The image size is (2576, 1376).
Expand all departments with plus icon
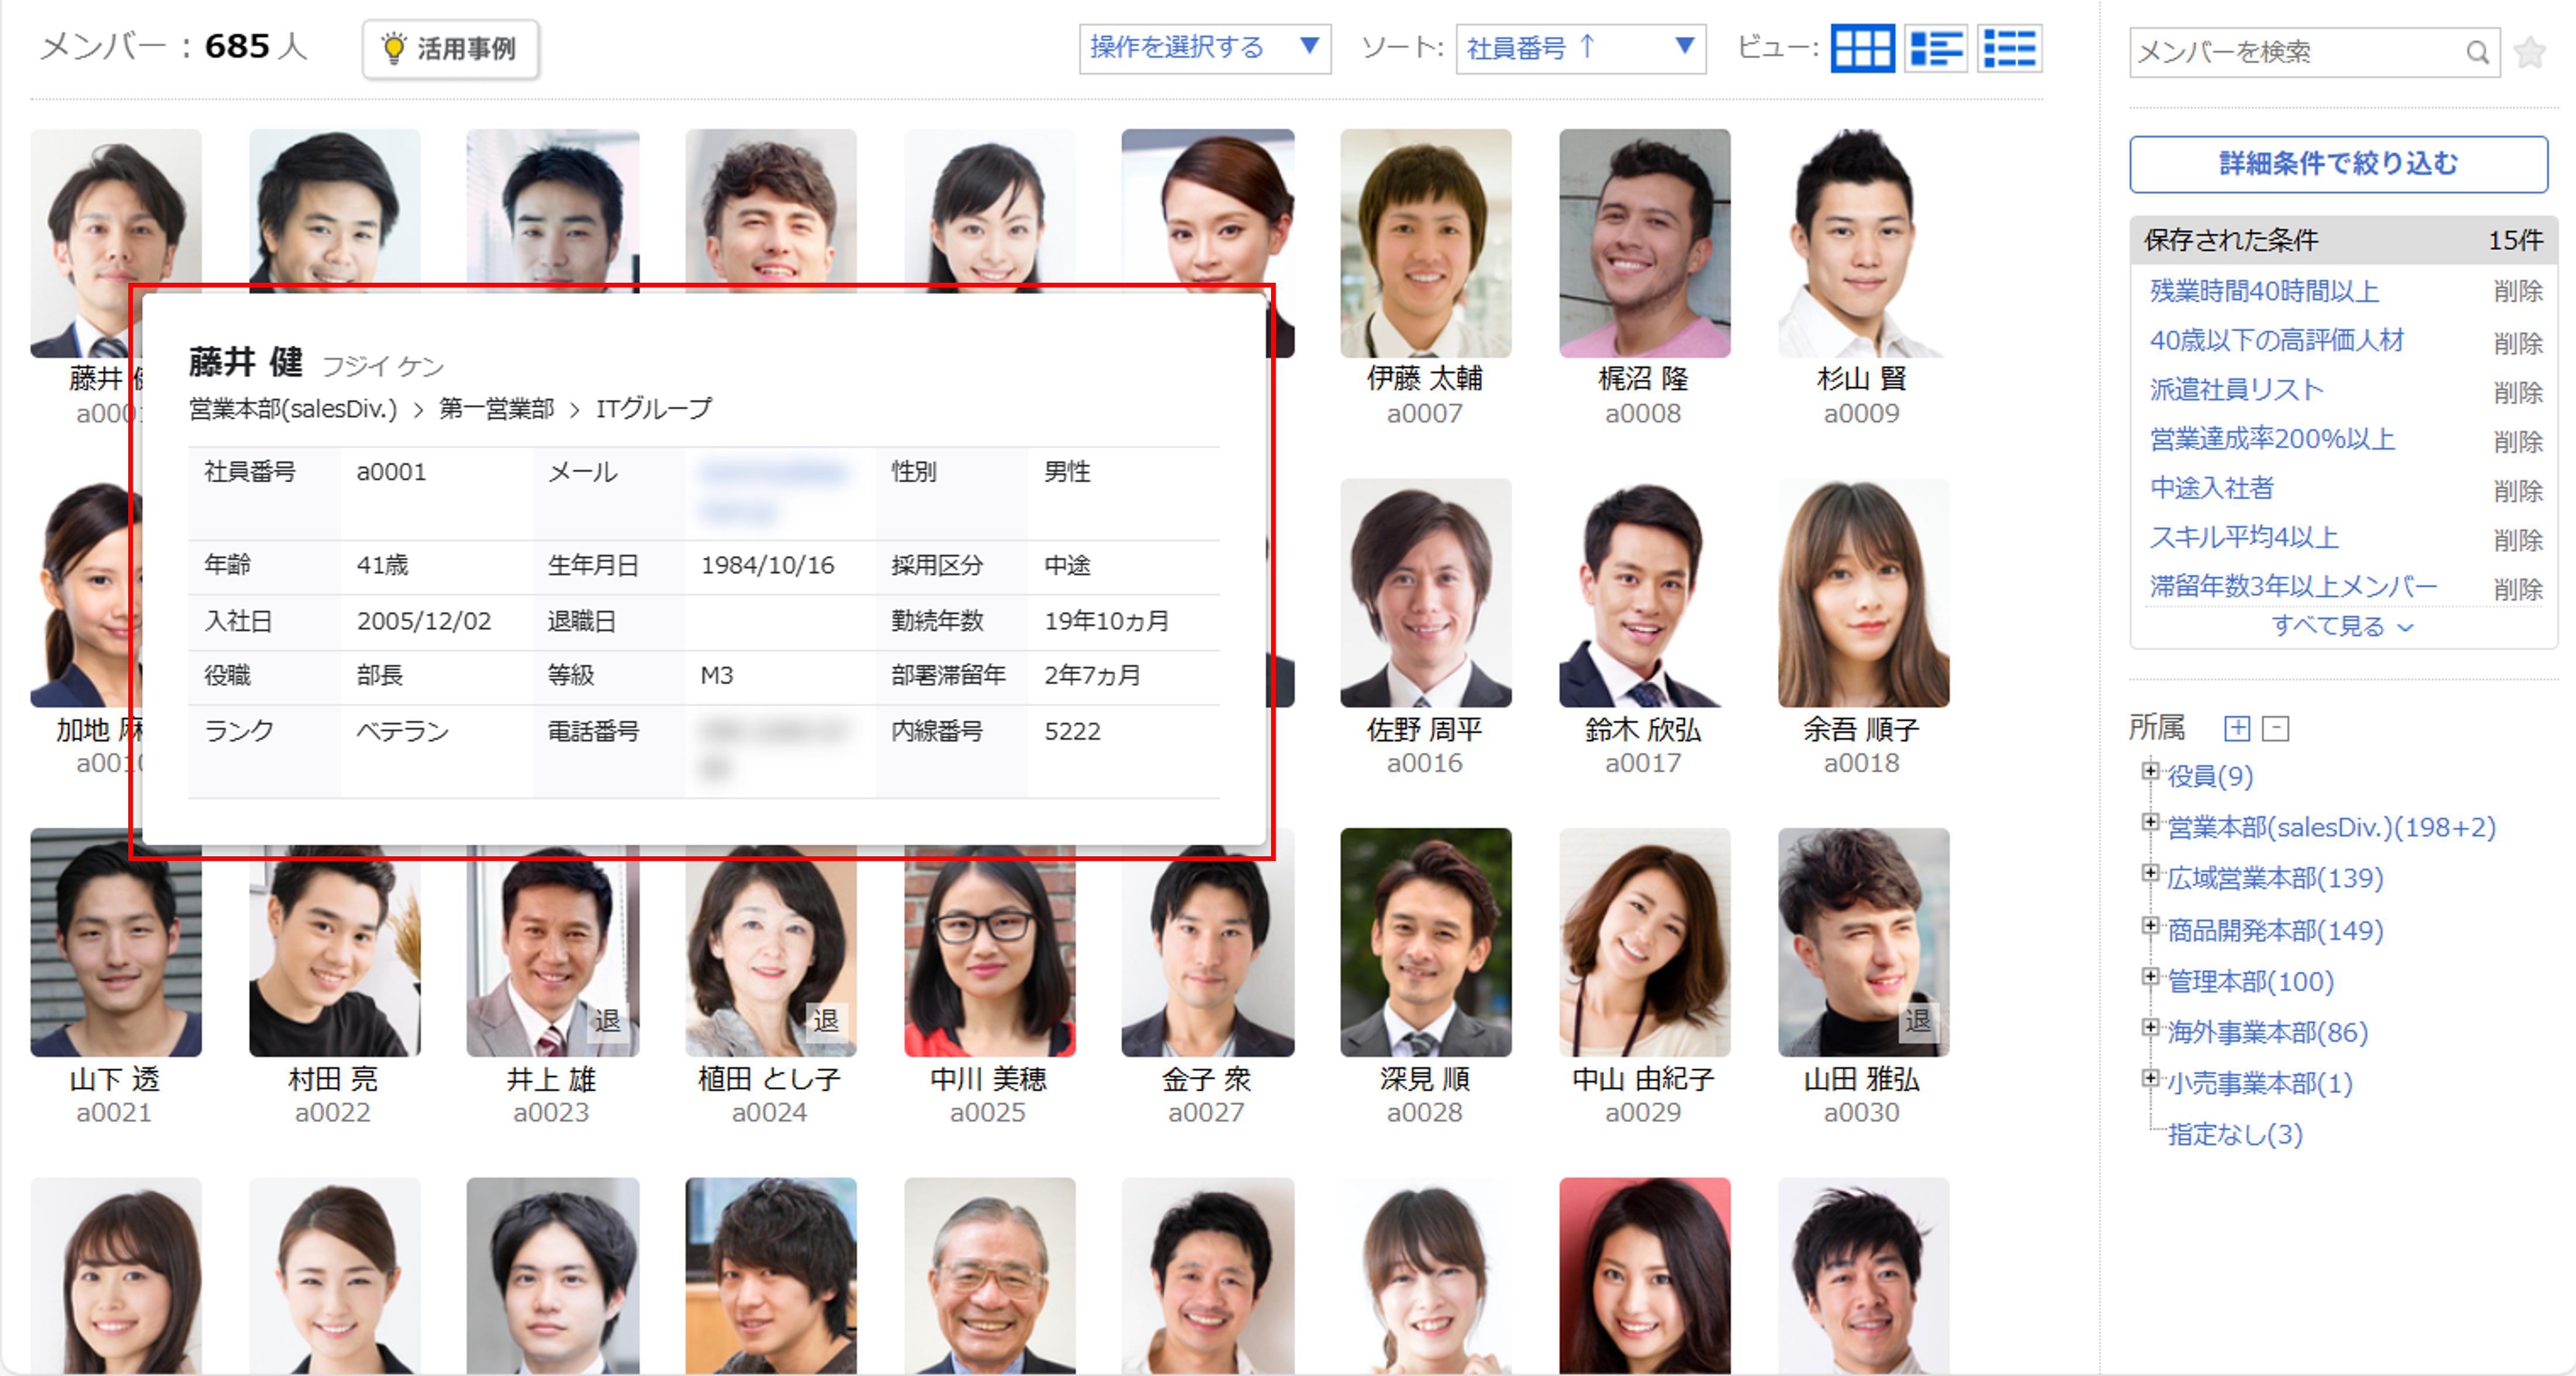tap(2237, 728)
